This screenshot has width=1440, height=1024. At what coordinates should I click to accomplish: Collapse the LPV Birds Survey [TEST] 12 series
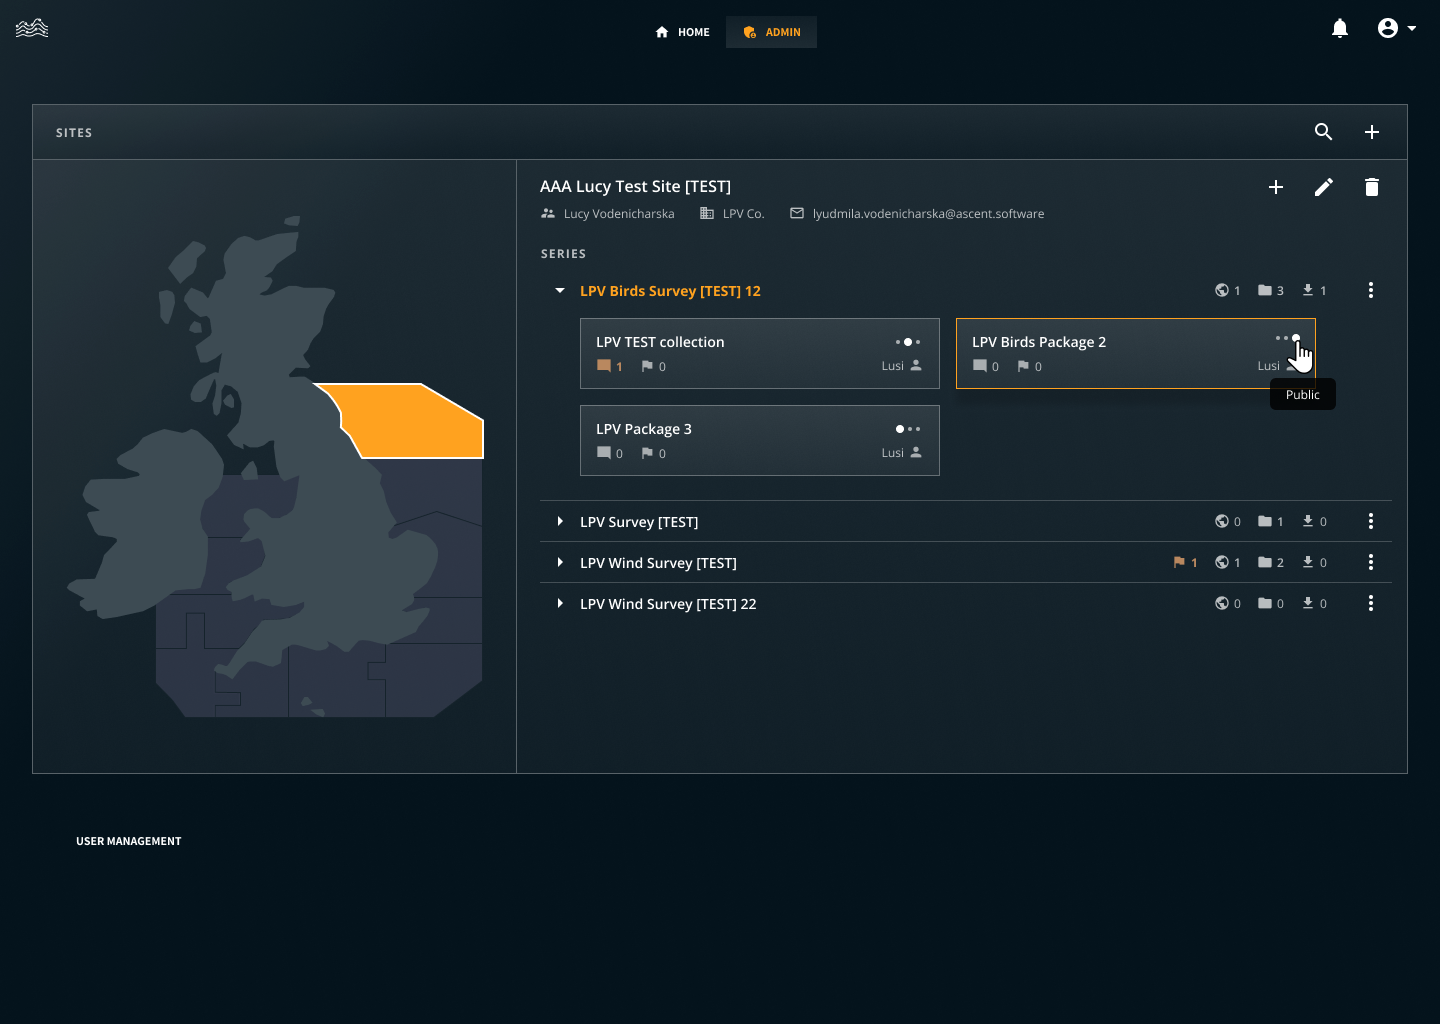pyautogui.click(x=560, y=290)
